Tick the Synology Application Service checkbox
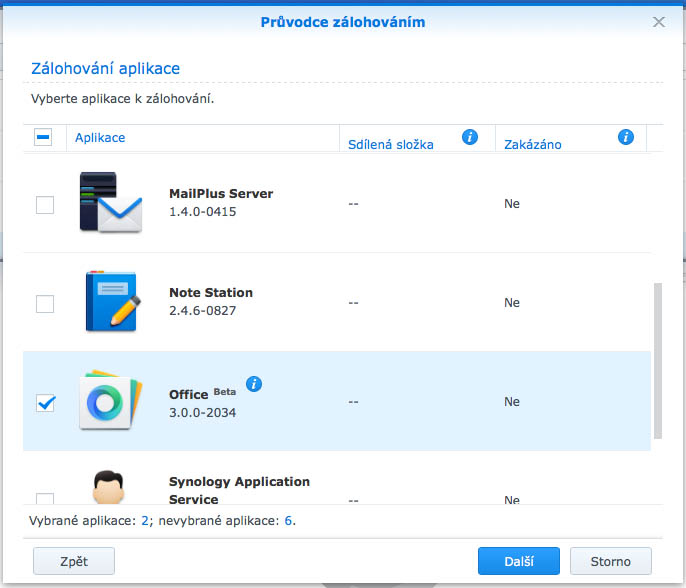Screen dimensions: 686x588 [45, 499]
